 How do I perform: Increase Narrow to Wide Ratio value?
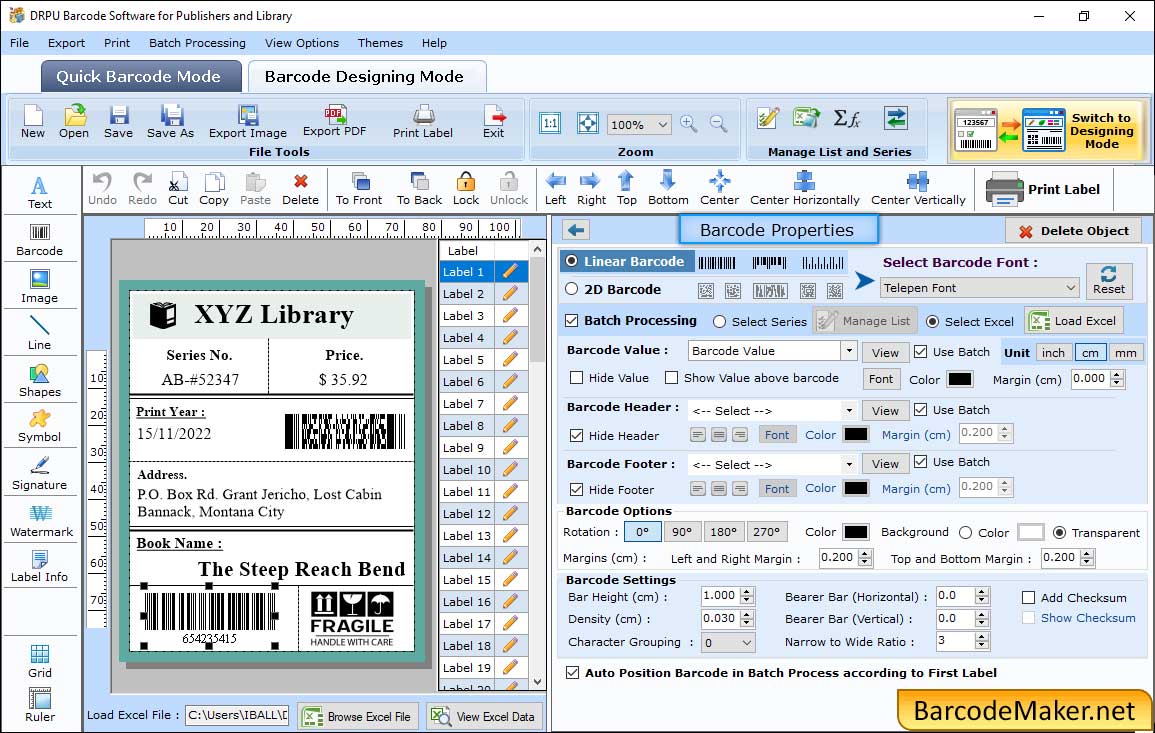pos(981,637)
